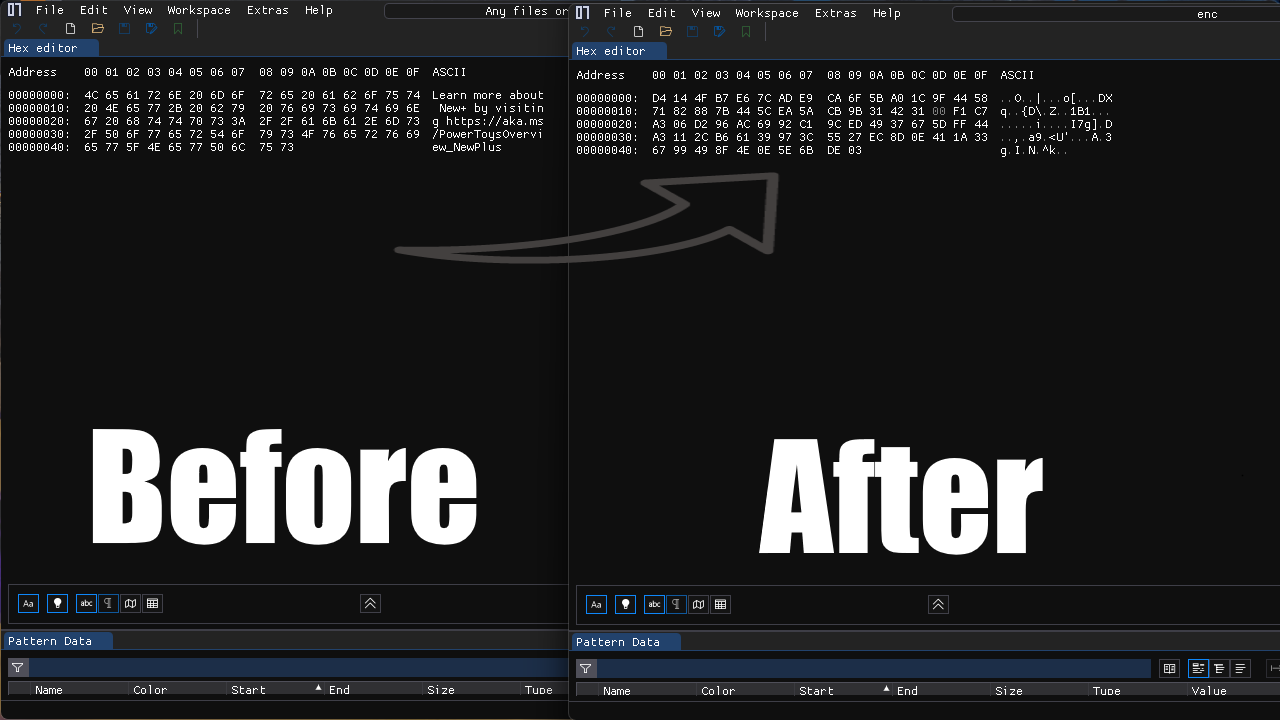Click sort arrow beside Start in right Pattern Data
The width and height of the screenshot is (1280, 720).
tap(887, 689)
